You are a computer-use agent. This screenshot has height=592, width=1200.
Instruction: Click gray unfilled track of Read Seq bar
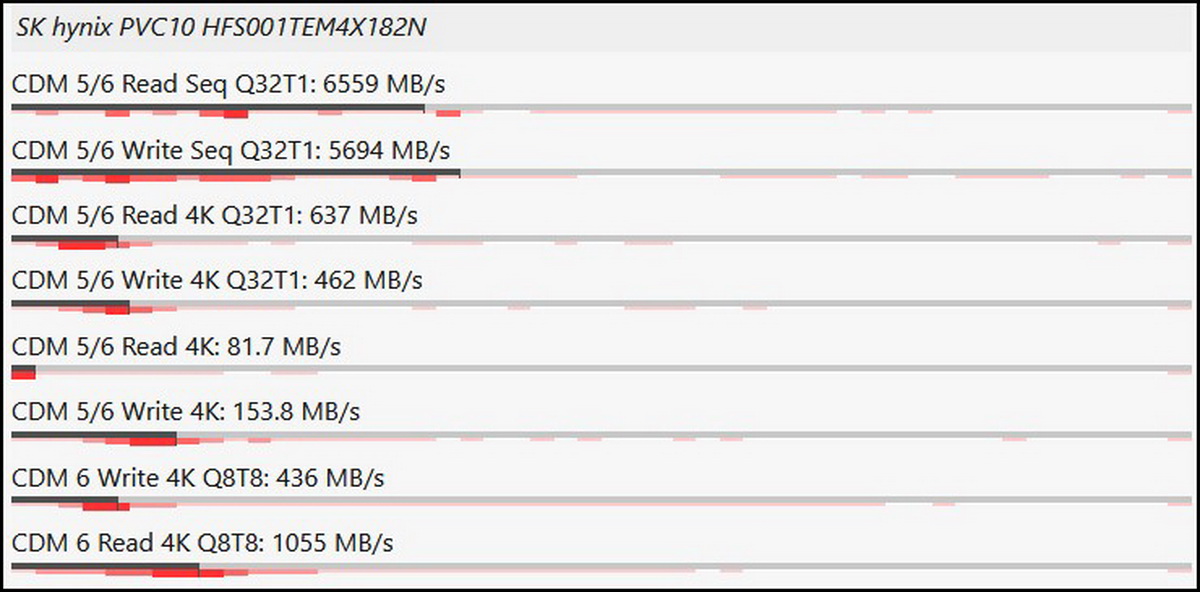click(x=800, y=107)
